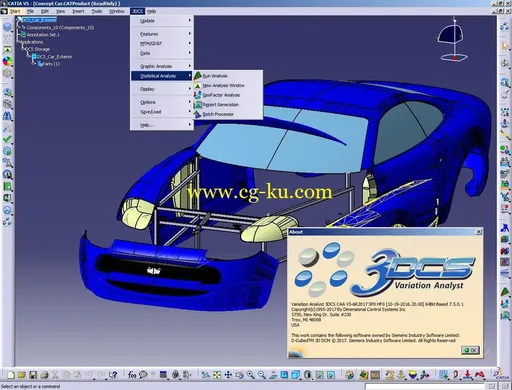Screen dimensions: 512x390
Task: Click the Fit All In icon
Action: pyautogui.click(x=217, y=375)
